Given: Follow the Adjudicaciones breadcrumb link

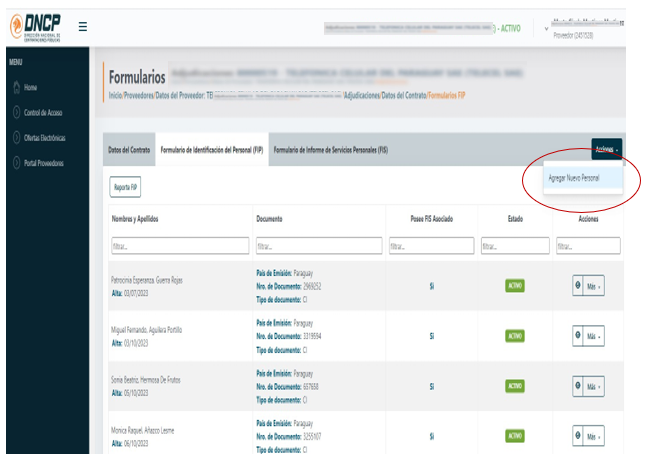Looking at the screenshot, I should (x=362, y=95).
